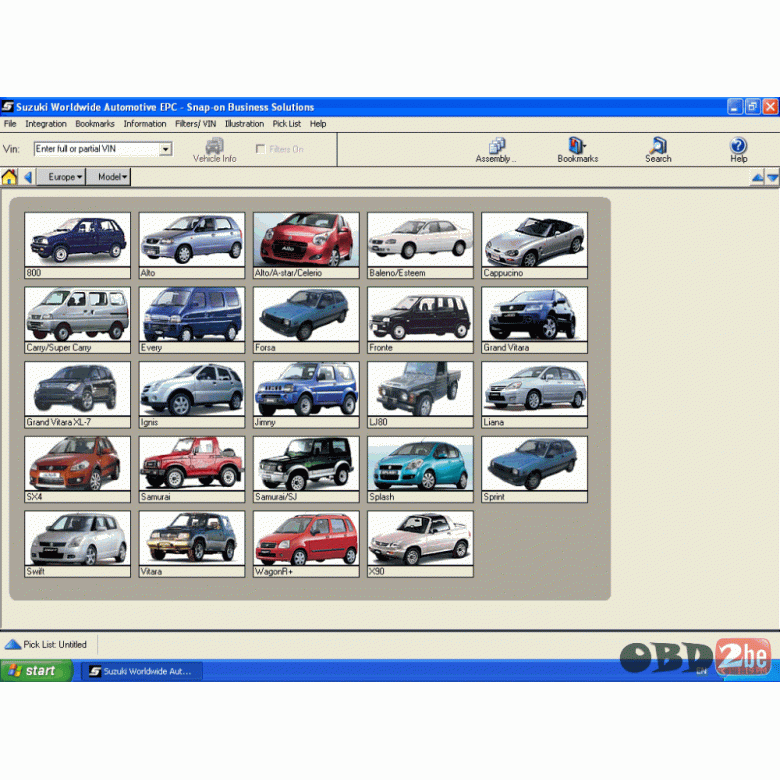Go to the Home icon

[9, 177]
